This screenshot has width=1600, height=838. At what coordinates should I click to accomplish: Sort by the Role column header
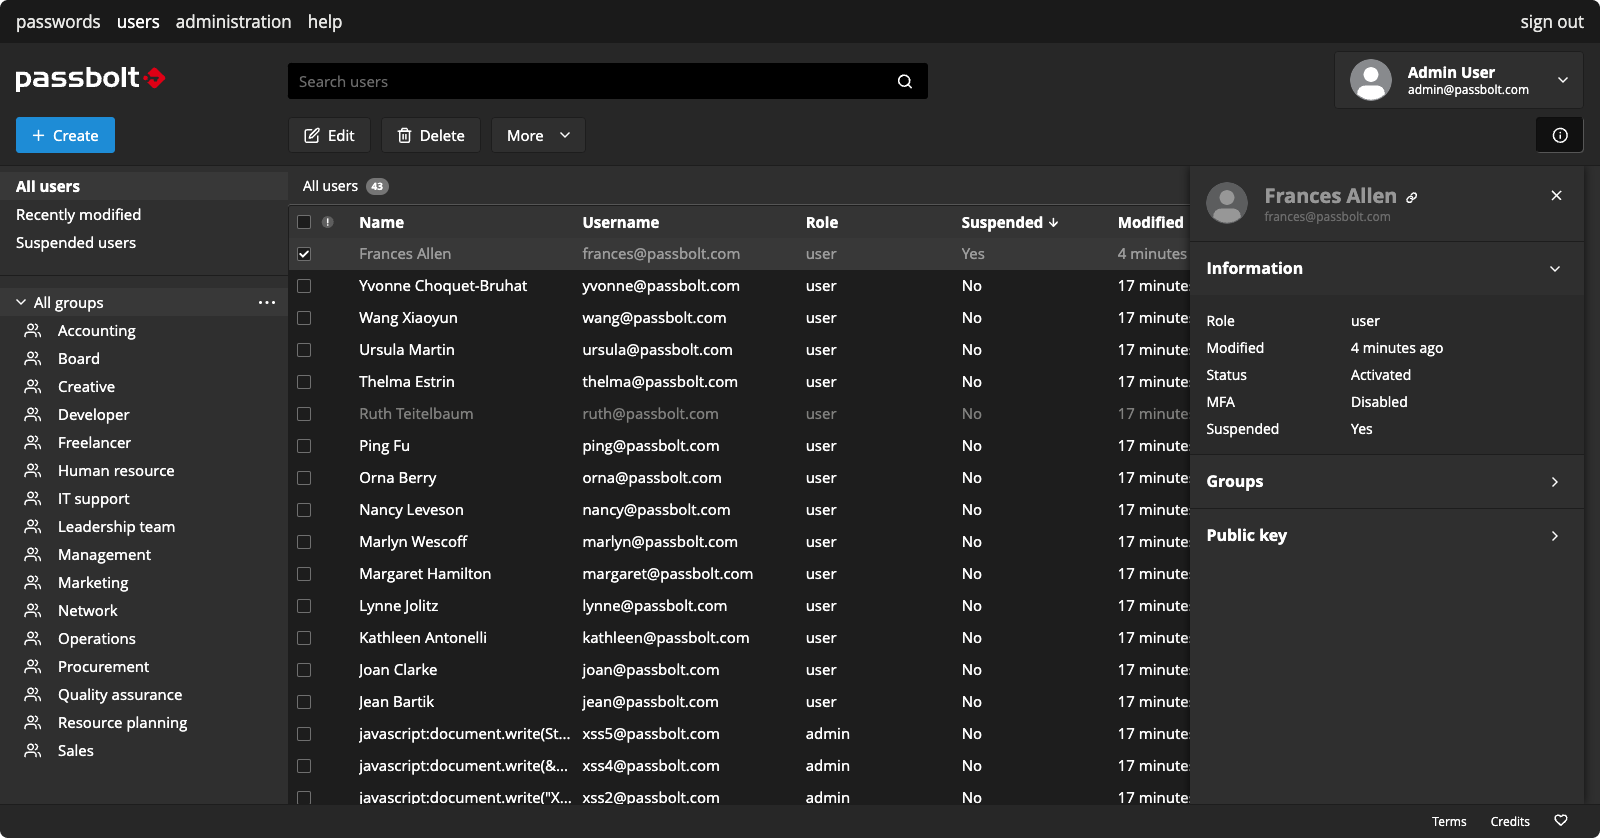coord(822,222)
